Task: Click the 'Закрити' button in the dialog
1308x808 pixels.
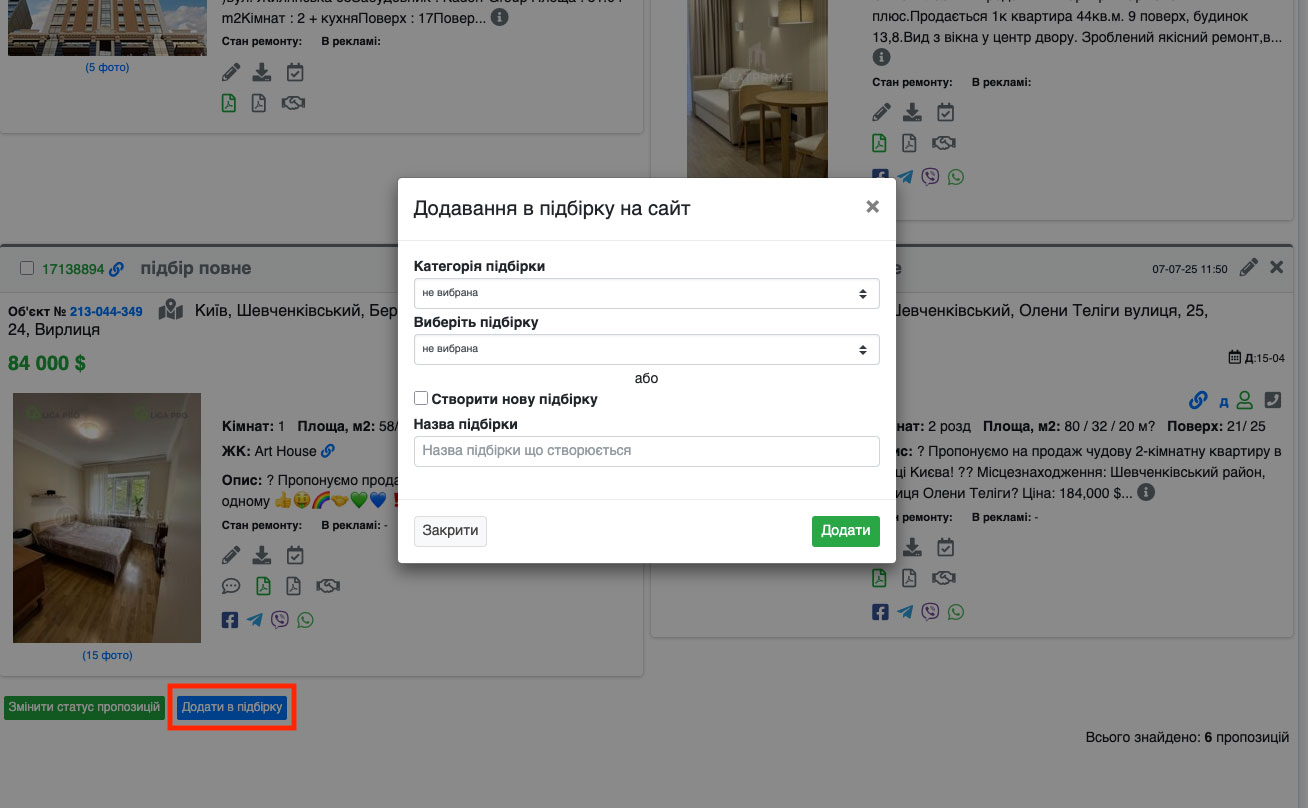Action: click(450, 531)
